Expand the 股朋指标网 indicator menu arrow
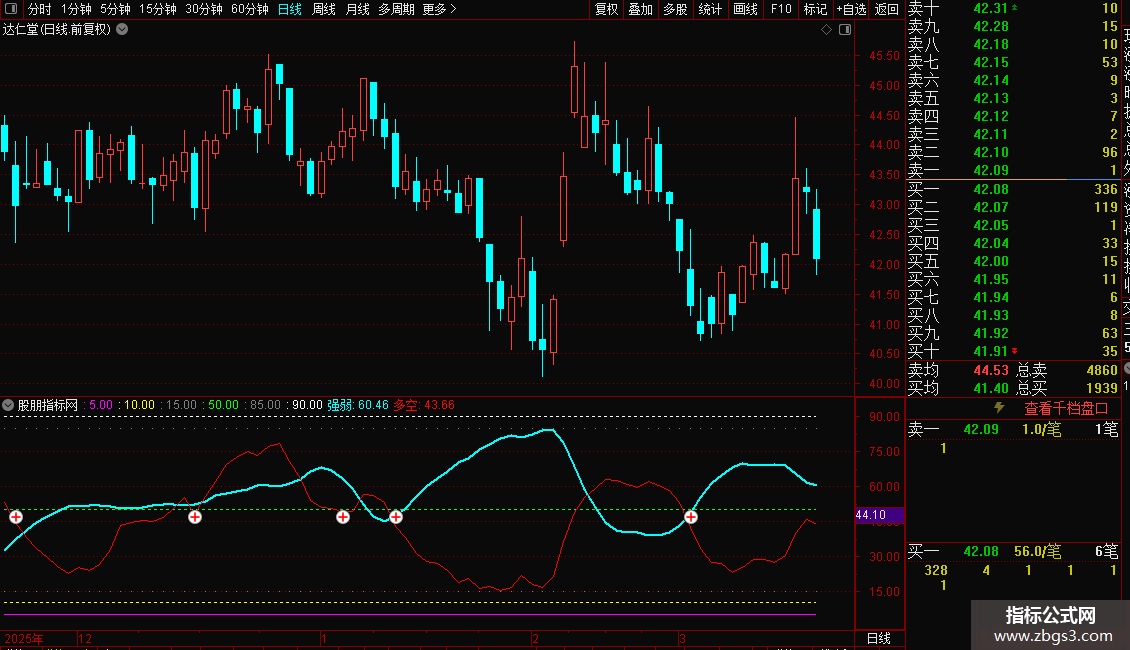The height and width of the screenshot is (650, 1130). [x=9, y=405]
